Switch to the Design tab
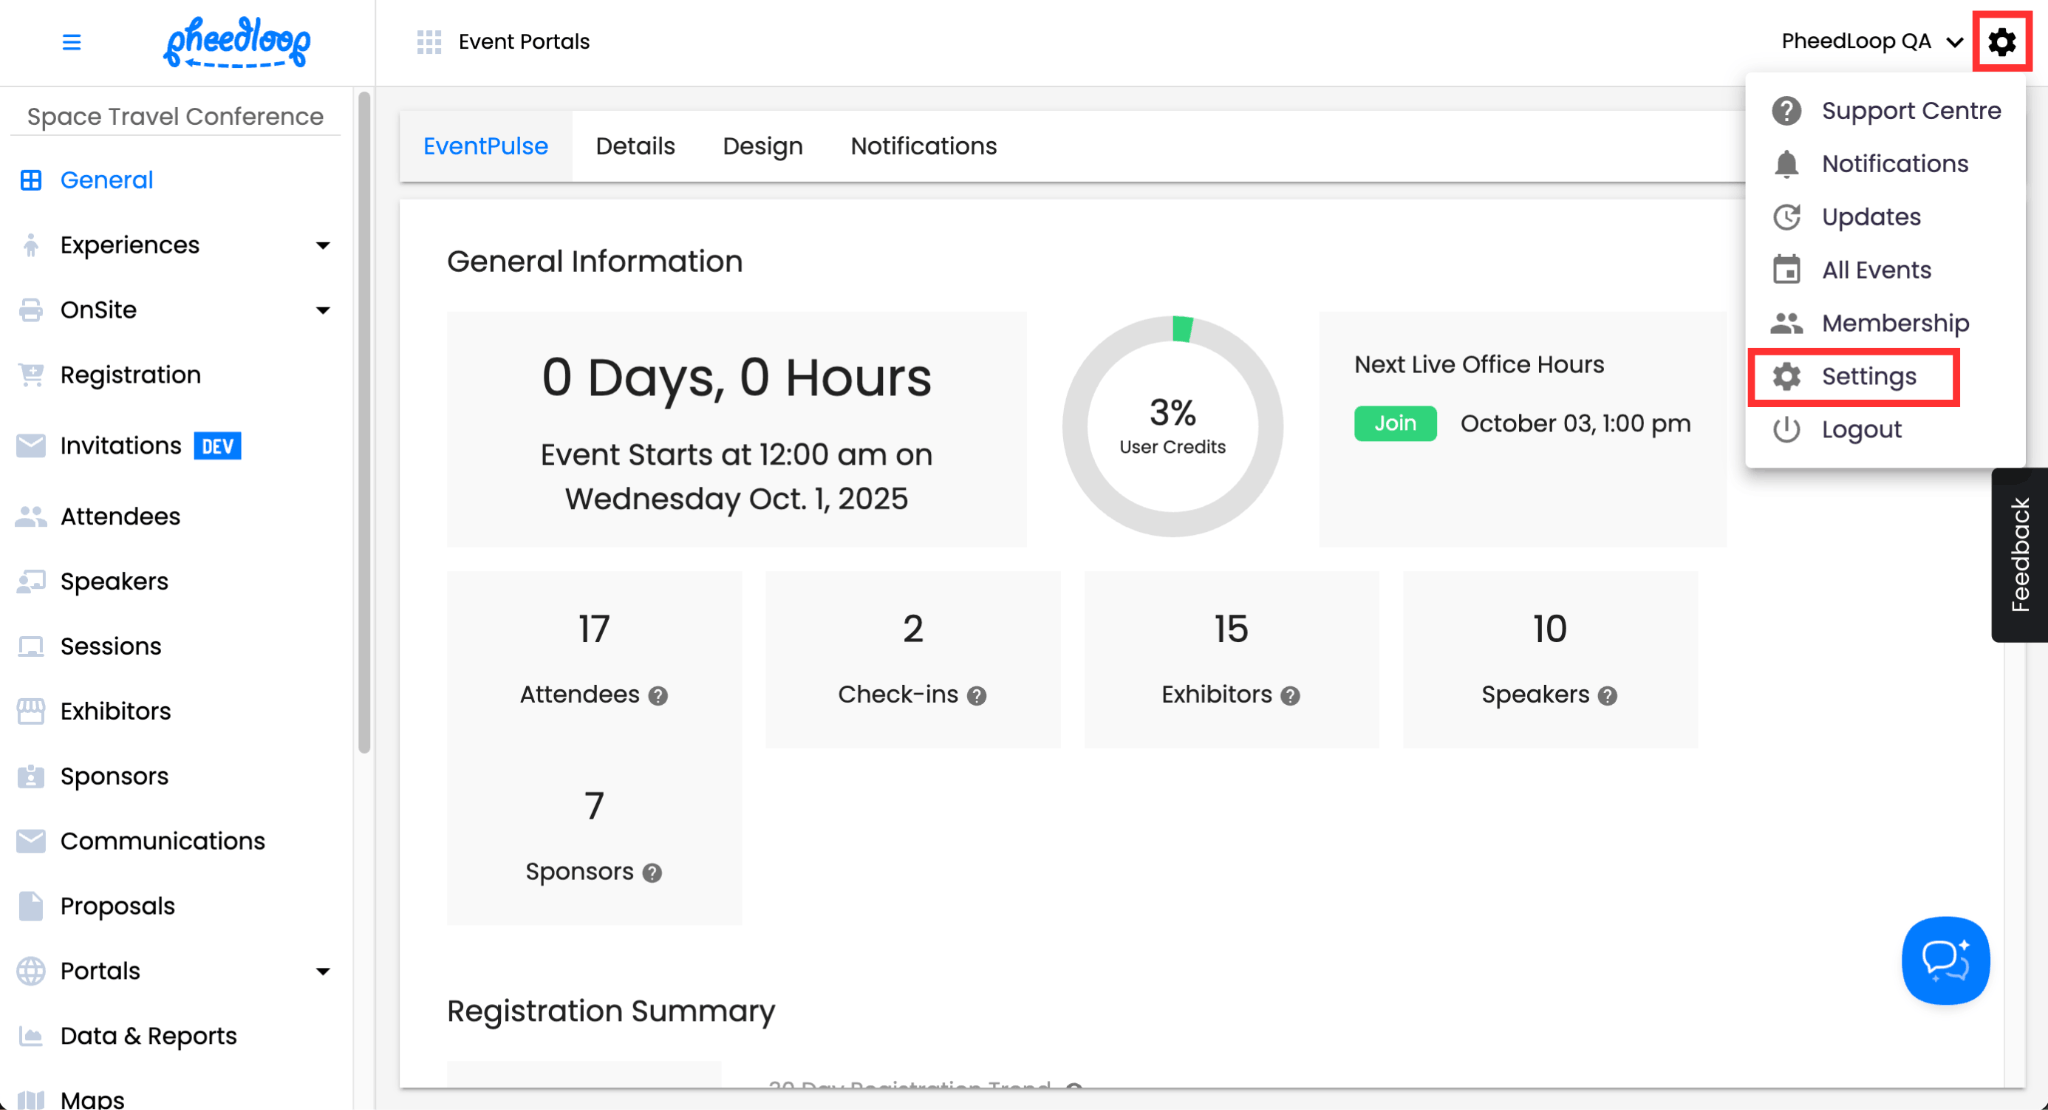Image resolution: width=2048 pixels, height=1110 pixels. (762, 146)
